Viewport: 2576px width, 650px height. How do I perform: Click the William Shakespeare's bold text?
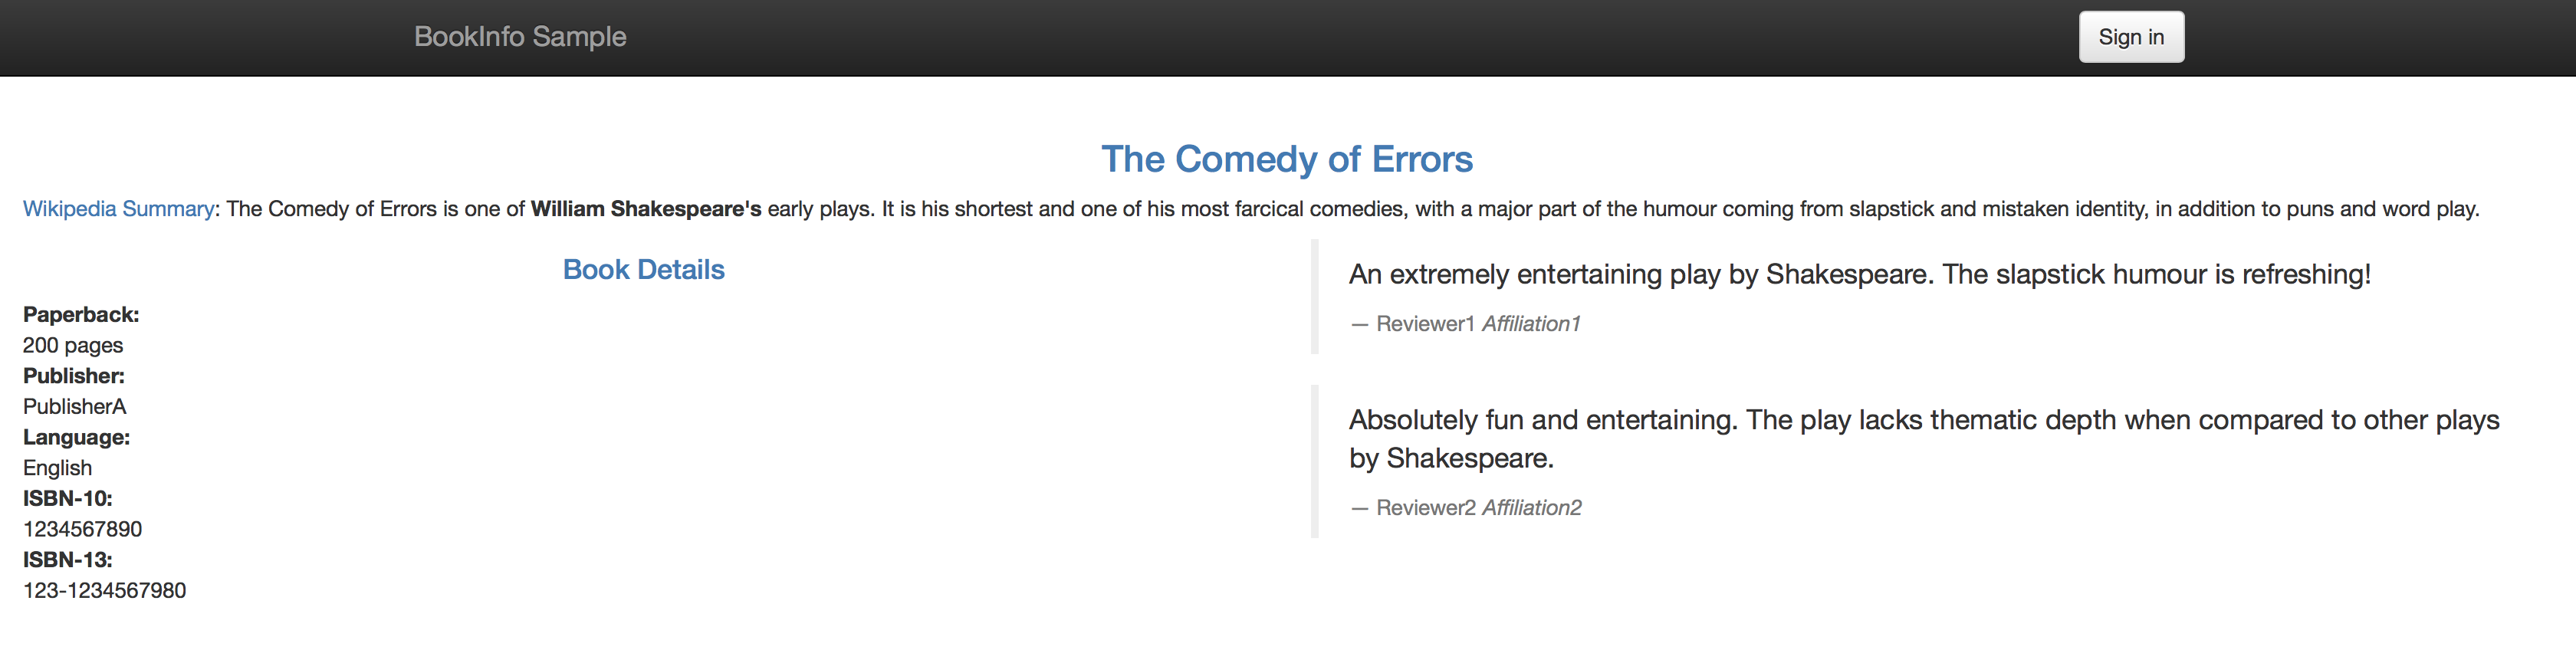point(646,209)
